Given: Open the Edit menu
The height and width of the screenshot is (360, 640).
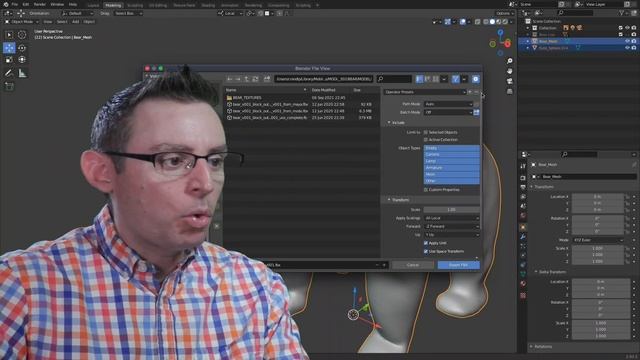Looking at the screenshot, I should tap(26, 4).
